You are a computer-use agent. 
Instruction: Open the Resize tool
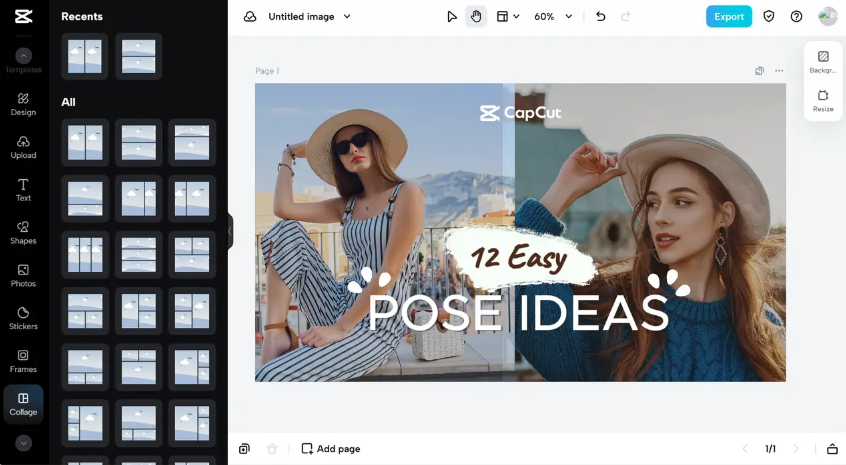point(823,100)
